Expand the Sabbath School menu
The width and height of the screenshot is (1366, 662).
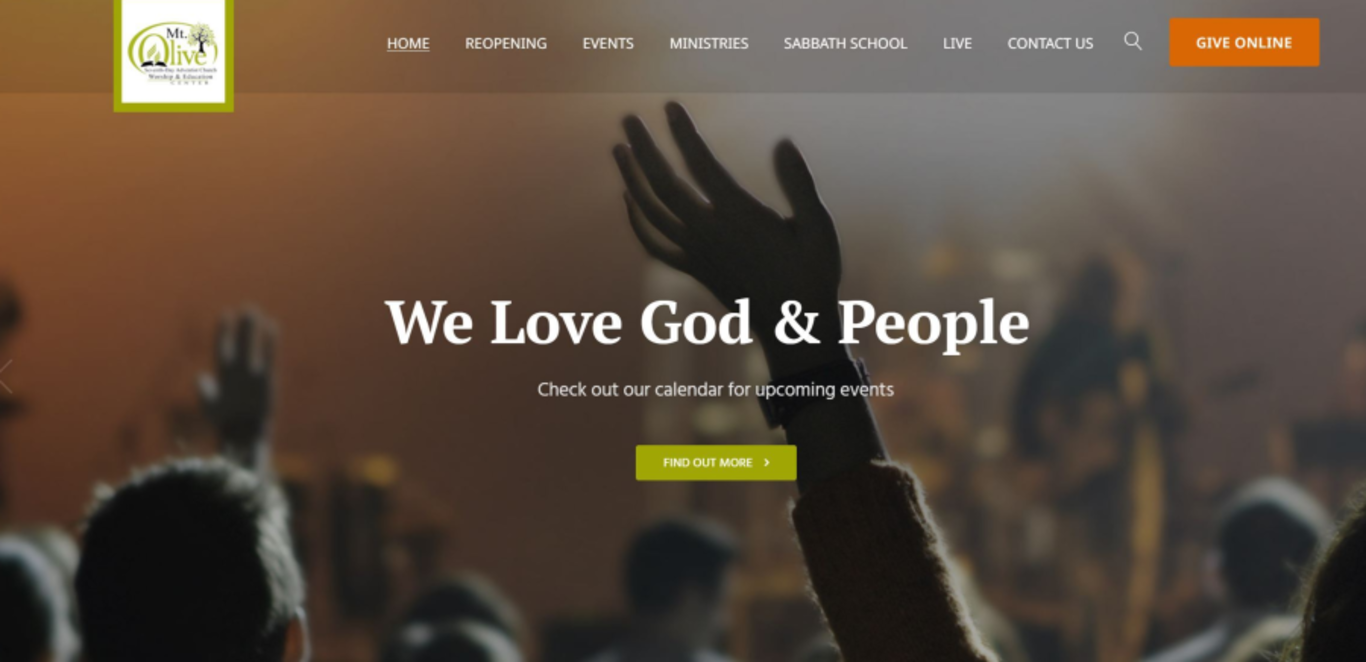coord(845,43)
